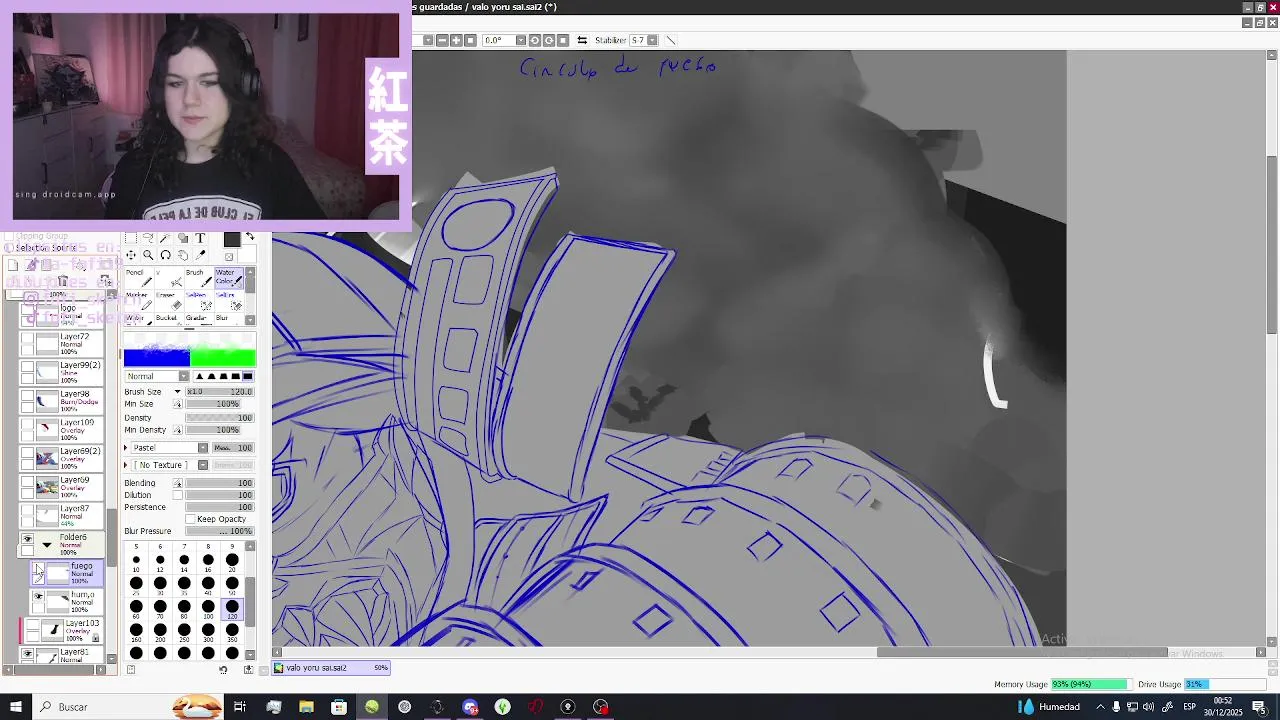Image resolution: width=1280 pixels, height=720 pixels.
Task: Click the transparent color toggle icon
Action: 229,257
